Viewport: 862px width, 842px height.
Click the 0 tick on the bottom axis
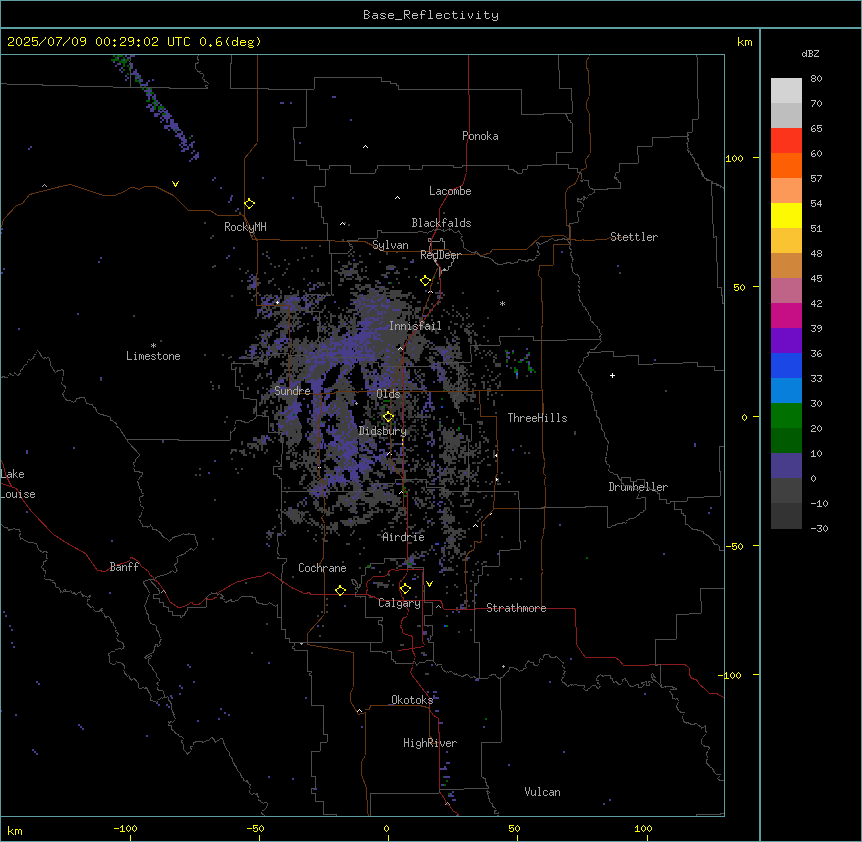pos(386,829)
